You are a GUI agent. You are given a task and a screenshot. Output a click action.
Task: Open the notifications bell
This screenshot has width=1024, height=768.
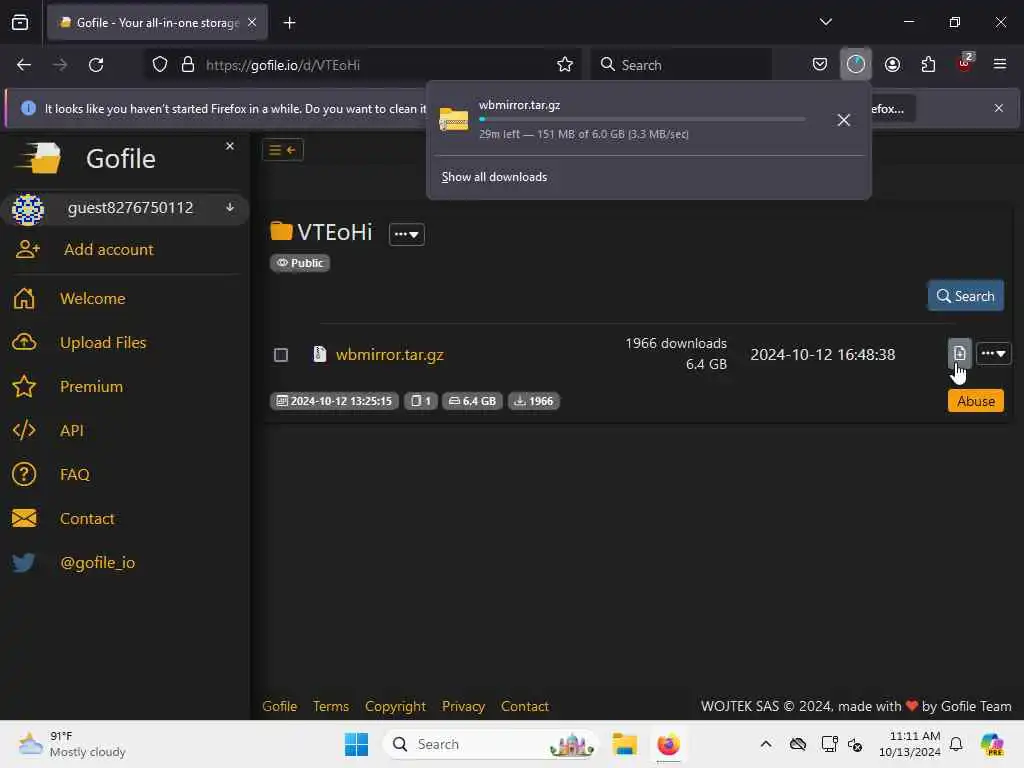pos(956,744)
